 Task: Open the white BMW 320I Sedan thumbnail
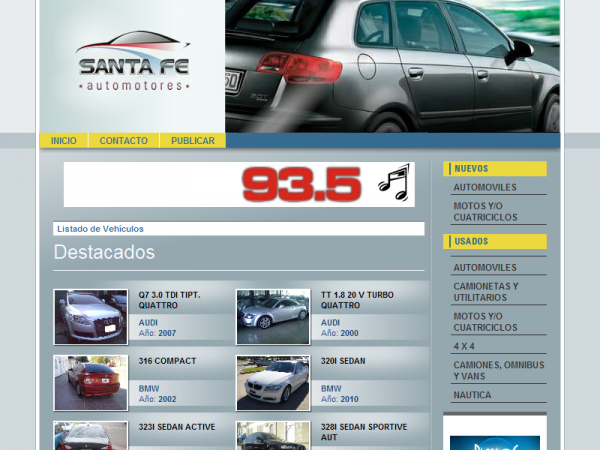coord(273,383)
